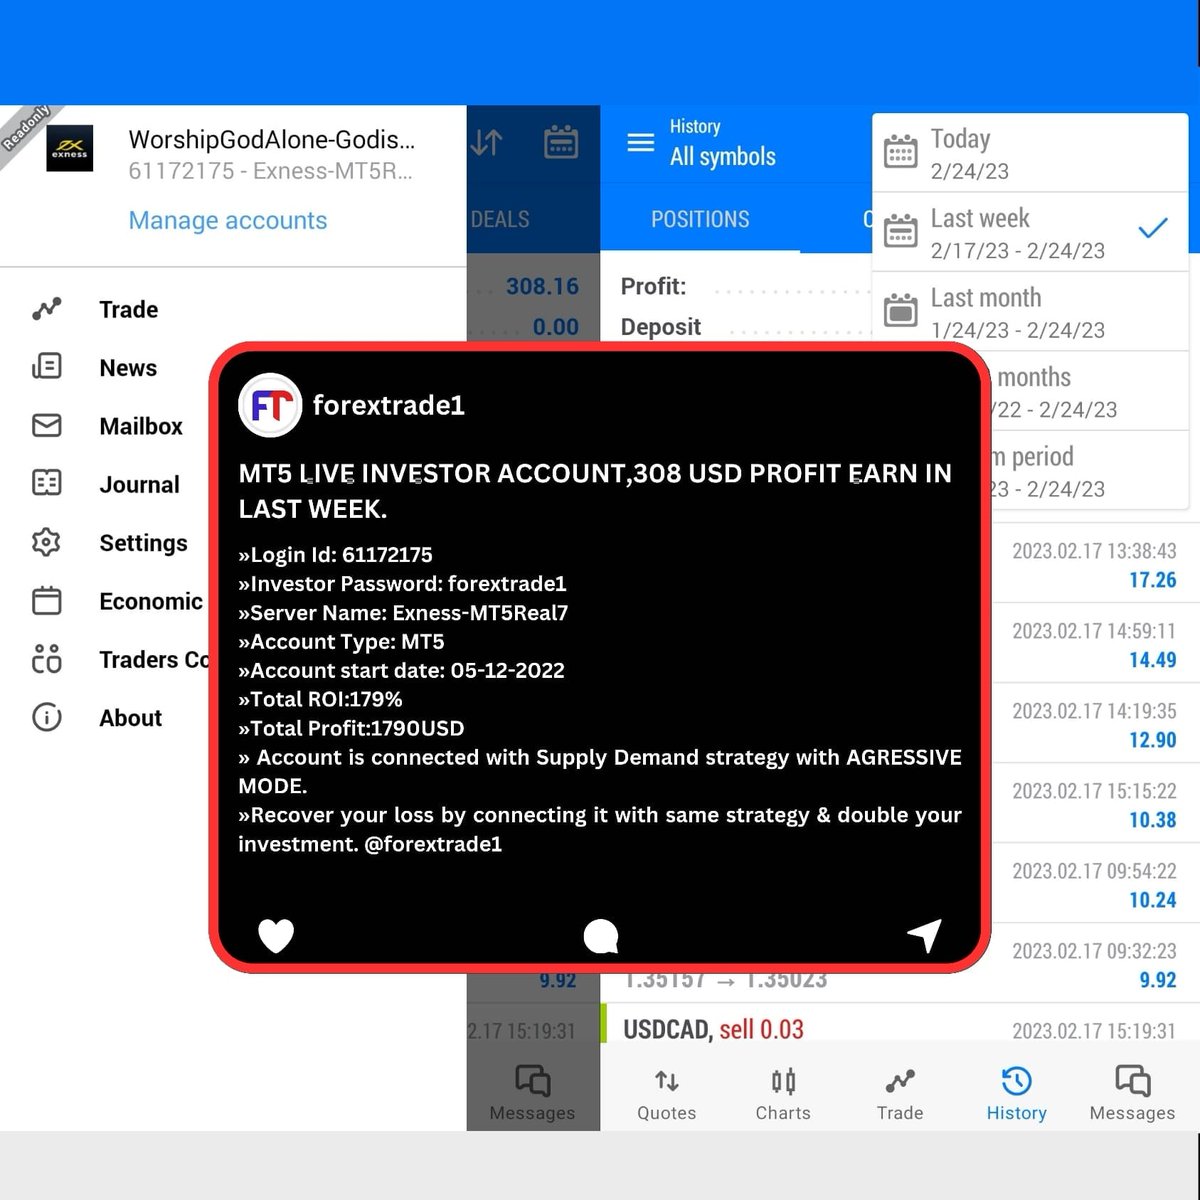Image resolution: width=1200 pixels, height=1200 pixels.
Task: Tap the share arrow icon on post
Action: pyautogui.click(x=925, y=936)
